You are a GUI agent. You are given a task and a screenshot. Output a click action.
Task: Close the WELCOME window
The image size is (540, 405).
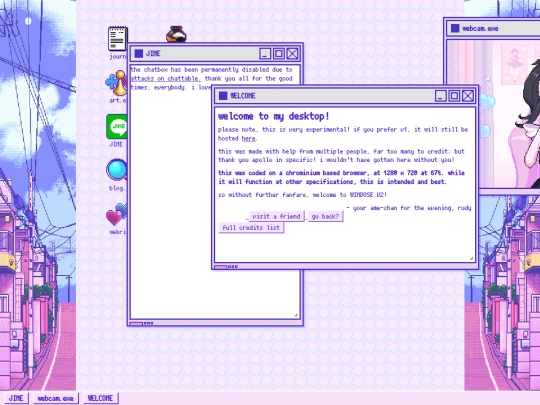point(468,96)
